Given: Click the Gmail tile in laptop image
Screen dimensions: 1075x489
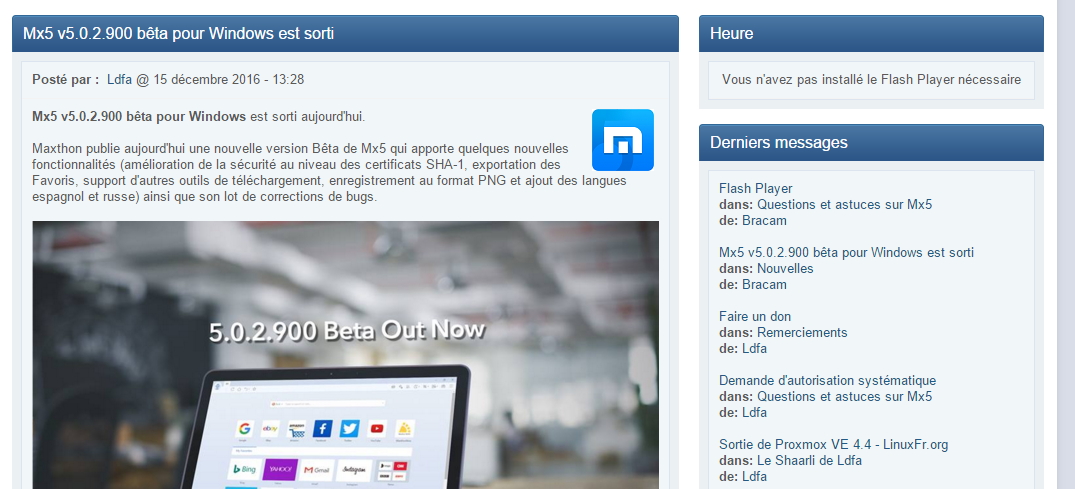Looking at the screenshot, I should click(317, 470).
